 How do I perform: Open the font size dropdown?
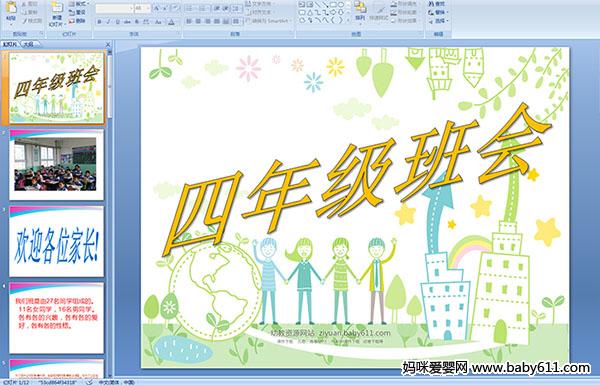[x=148, y=8]
